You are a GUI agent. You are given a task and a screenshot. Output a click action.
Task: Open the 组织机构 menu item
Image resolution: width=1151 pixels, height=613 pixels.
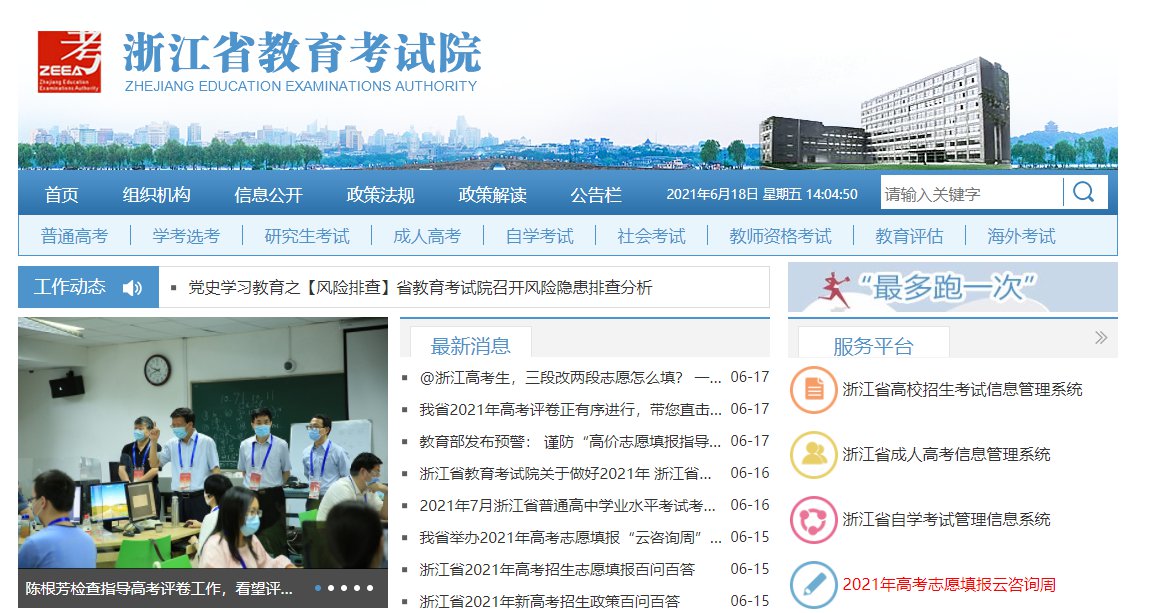click(156, 195)
